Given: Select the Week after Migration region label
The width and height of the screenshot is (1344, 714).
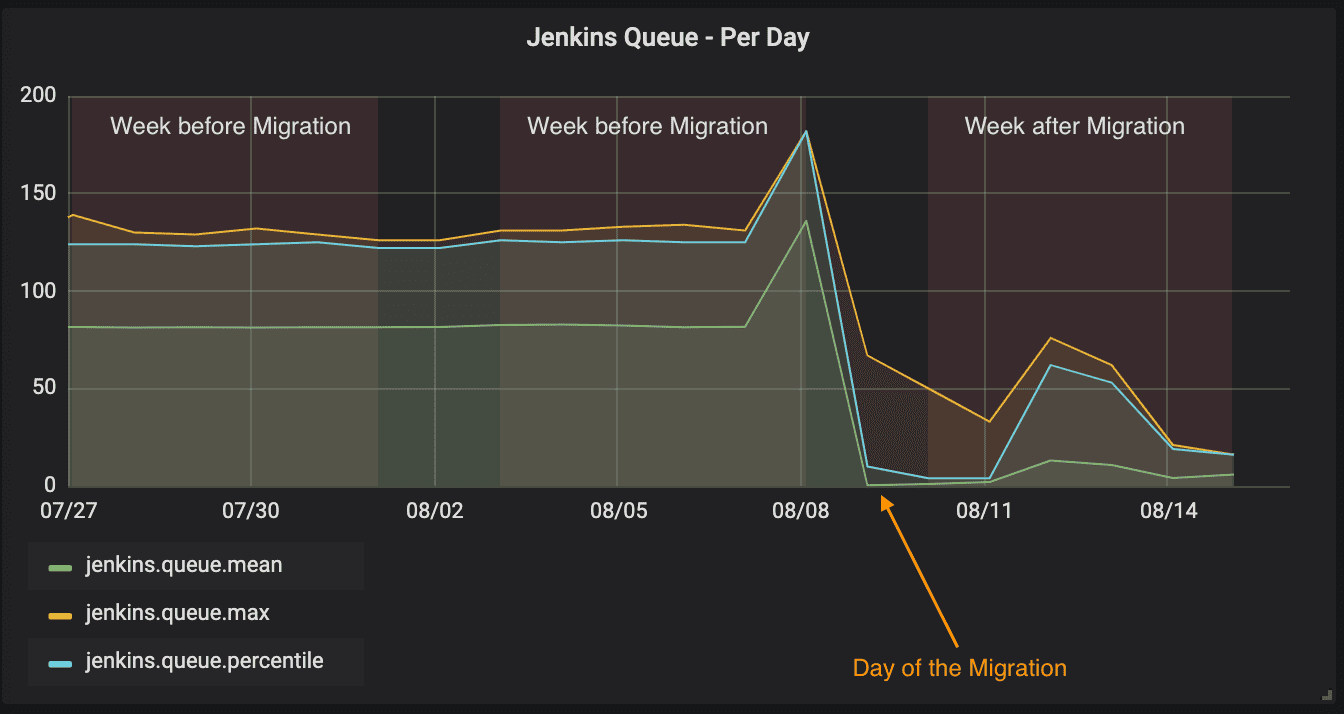Looking at the screenshot, I should coord(1074,127).
